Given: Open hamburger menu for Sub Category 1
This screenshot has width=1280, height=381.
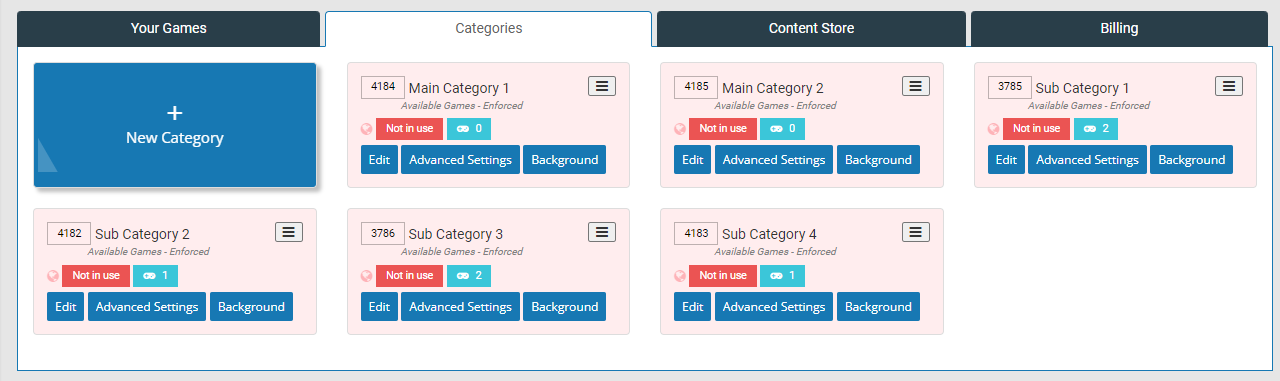Looking at the screenshot, I should [1229, 86].
